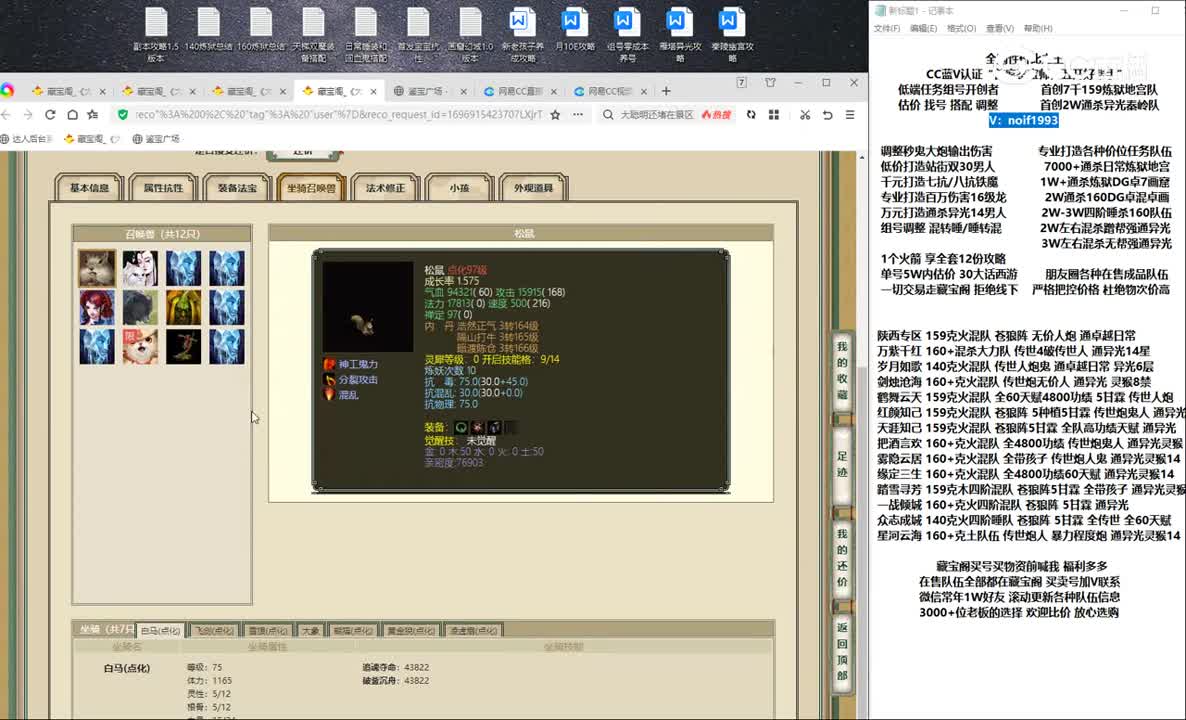Reload the page with refresh icon
The height and width of the screenshot is (720, 1186).
(50, 115)
